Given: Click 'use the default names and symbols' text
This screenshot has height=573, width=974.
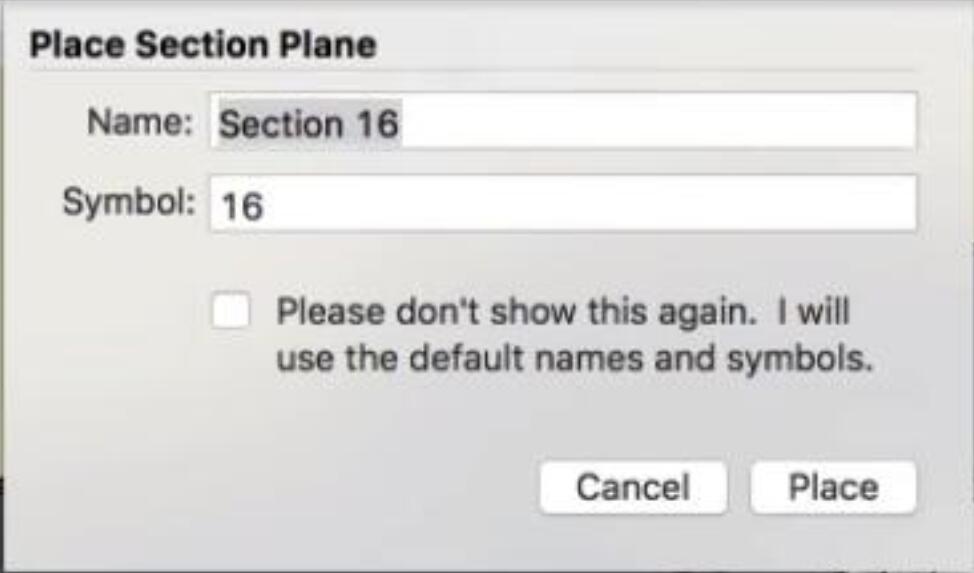Looking at the screenshot, I should pos(575,358).
